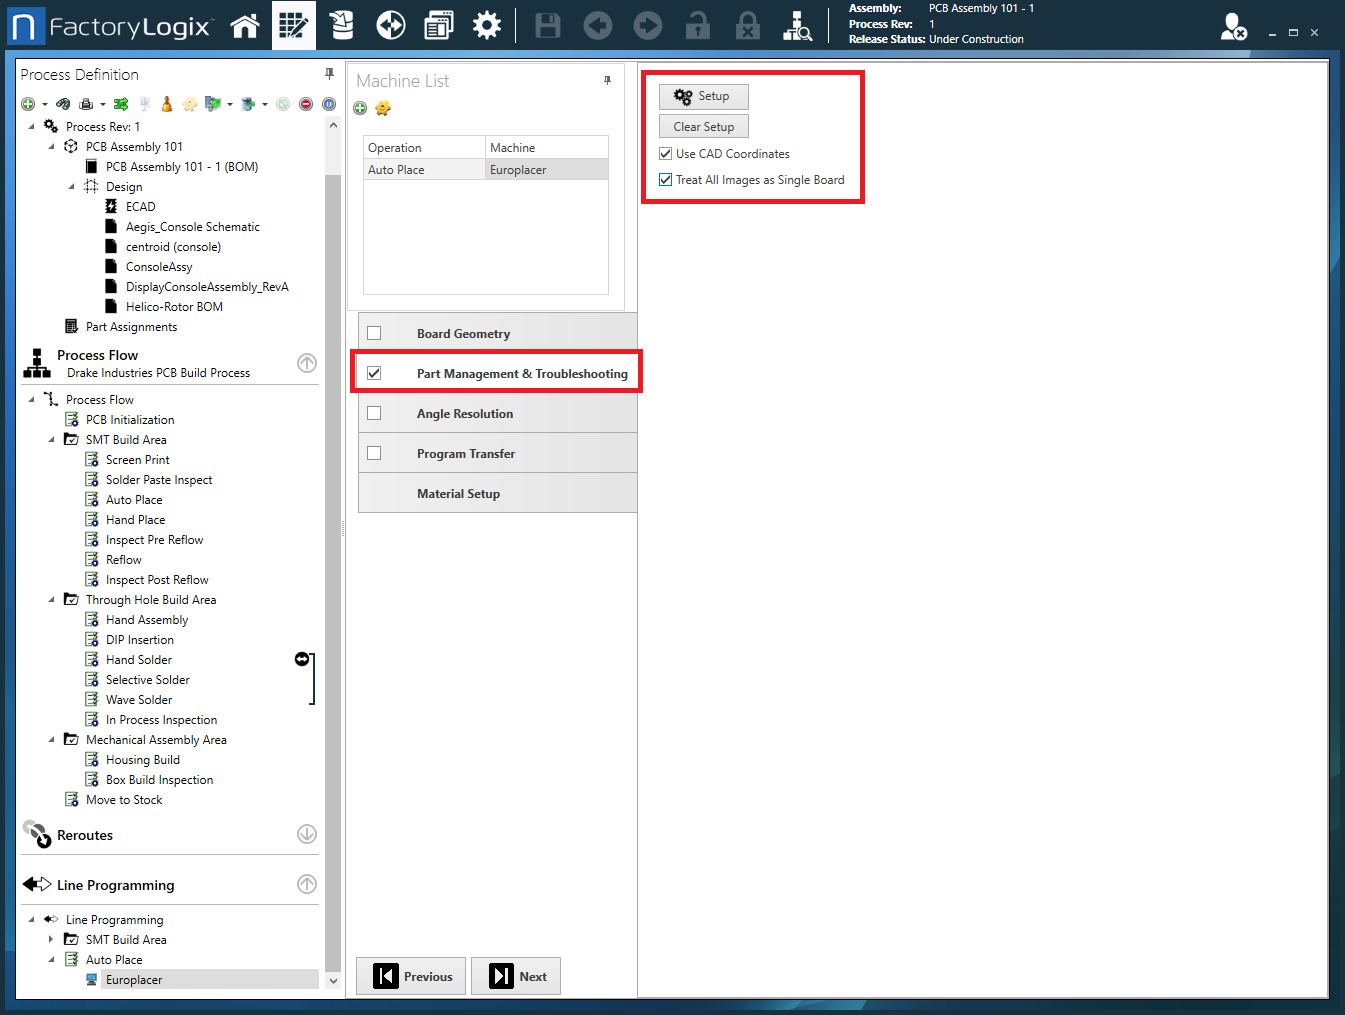Click the bell notification icon in Process Definition toolbar
1345x1015 pixels.
pos(166,103)
